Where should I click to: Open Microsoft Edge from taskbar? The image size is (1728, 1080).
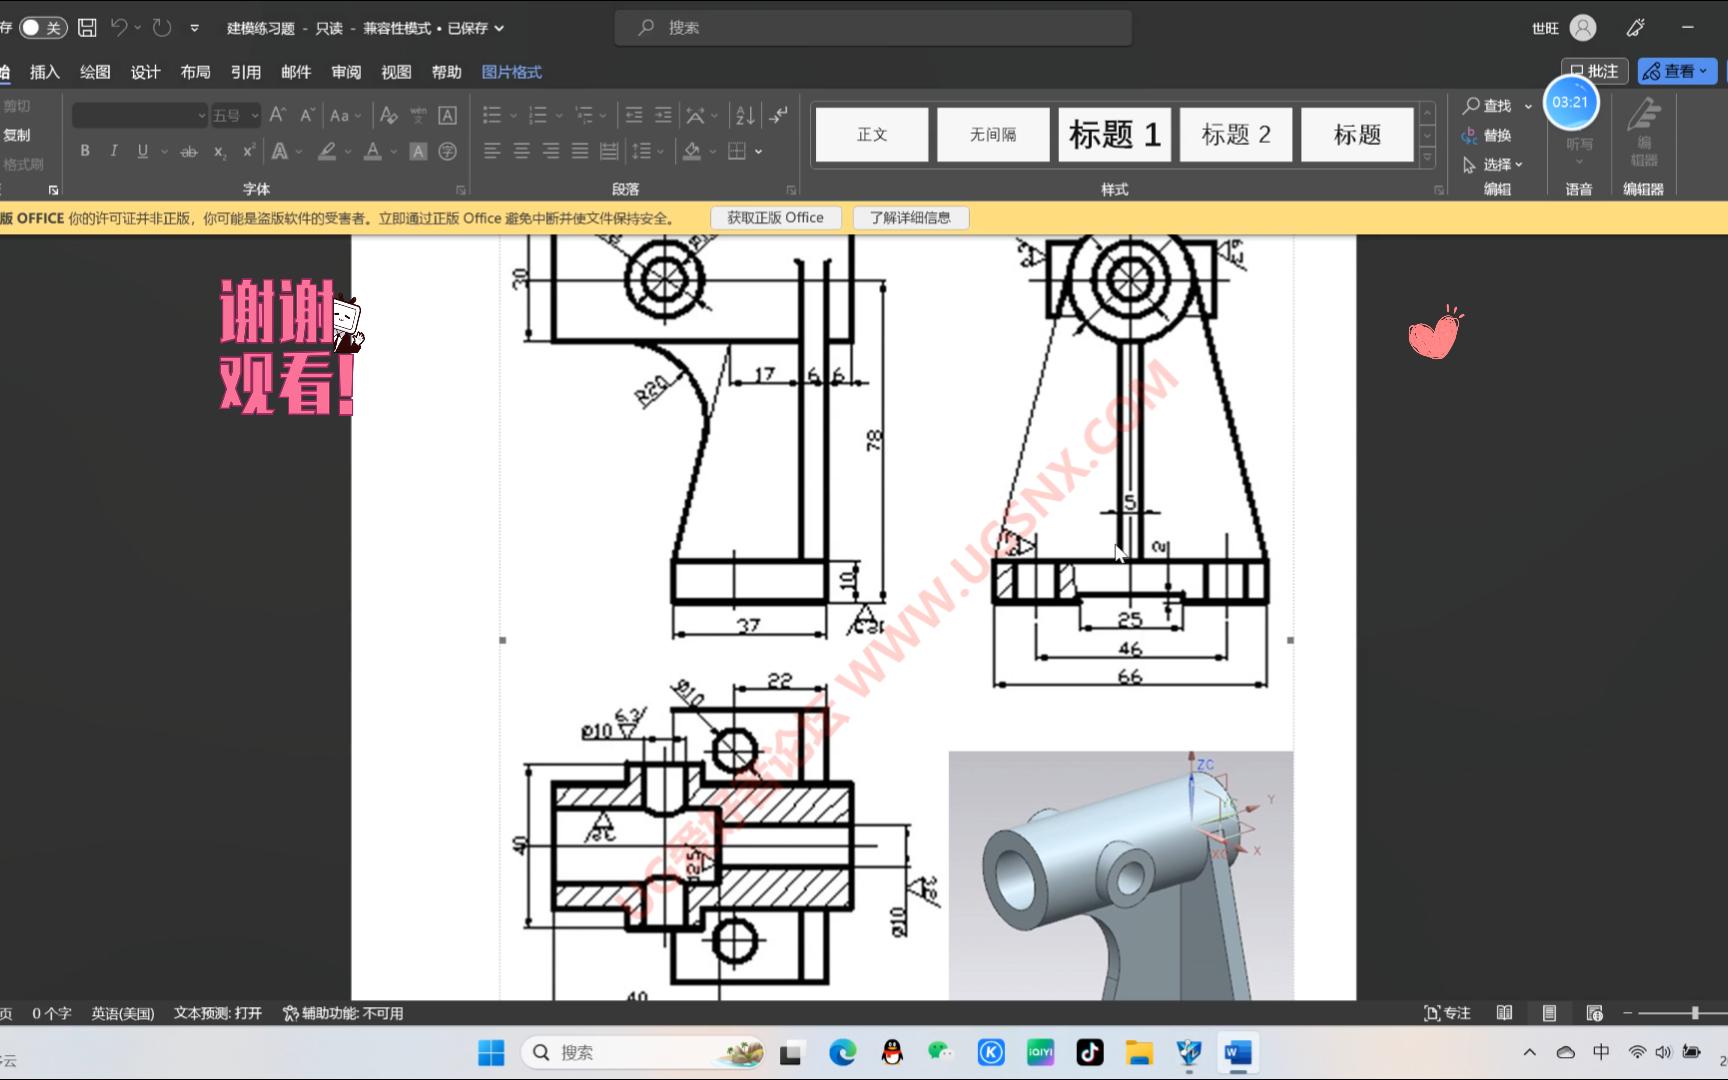pyautogui.click(x=842, y=1053)
